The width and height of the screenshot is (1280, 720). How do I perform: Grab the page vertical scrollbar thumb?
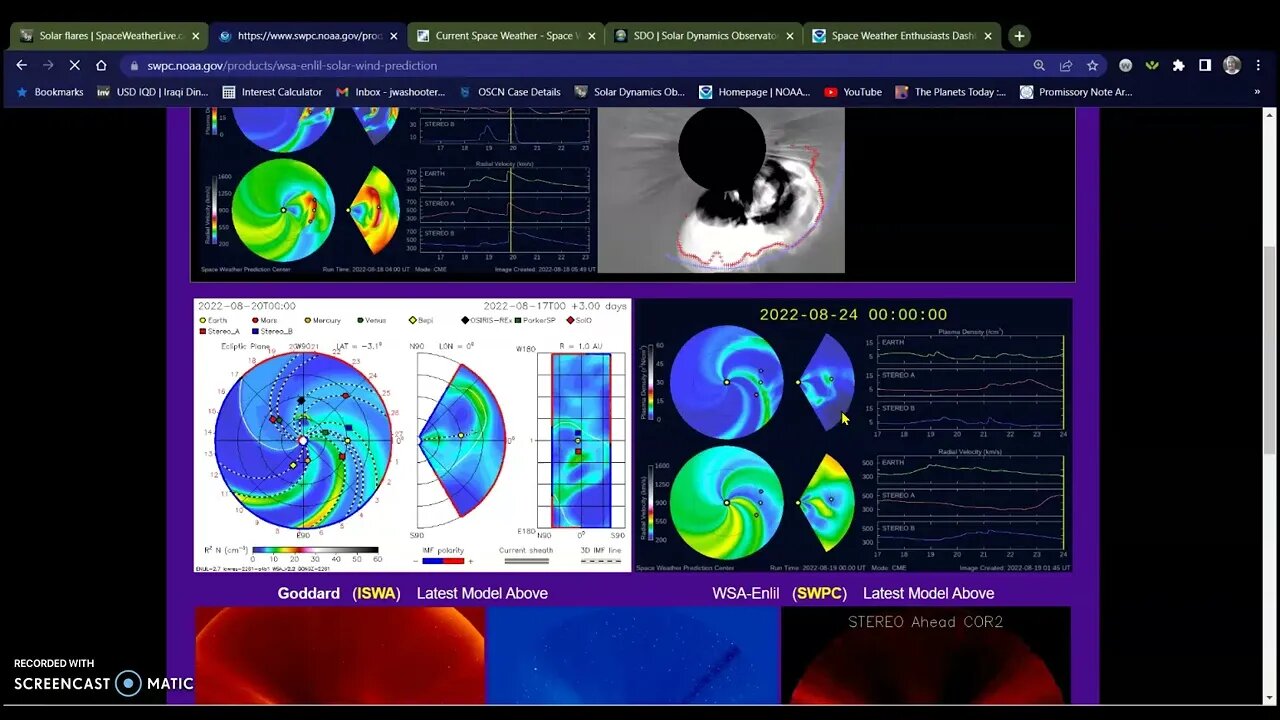coord(1270,350)
